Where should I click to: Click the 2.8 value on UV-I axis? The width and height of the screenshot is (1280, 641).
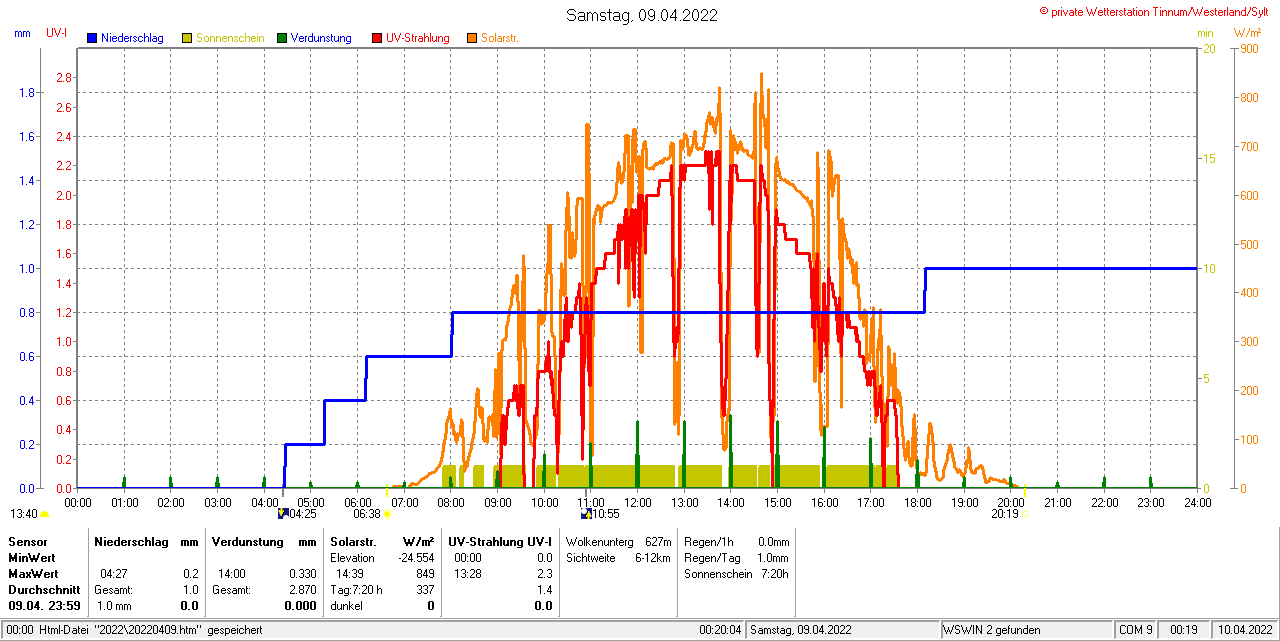[64, 78]
